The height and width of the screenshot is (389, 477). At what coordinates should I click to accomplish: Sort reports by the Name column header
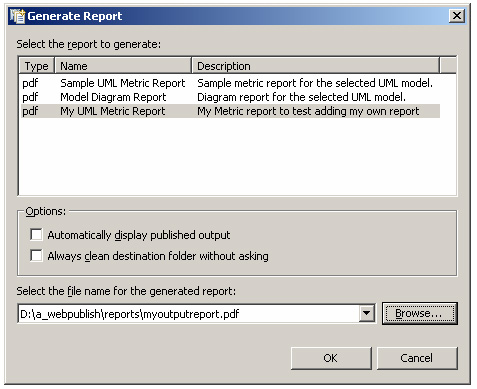(x=123, y=66)
